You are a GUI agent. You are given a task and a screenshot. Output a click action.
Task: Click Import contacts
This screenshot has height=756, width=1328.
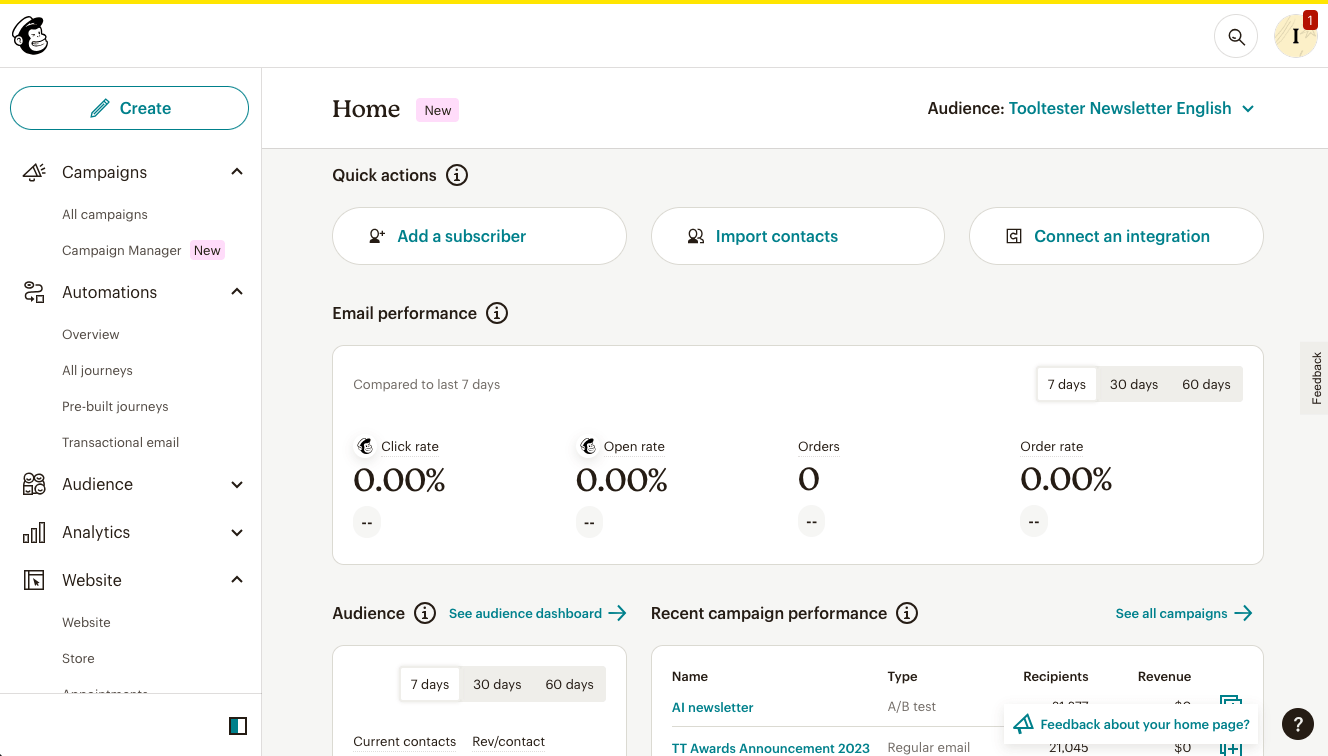click(797, 236)
